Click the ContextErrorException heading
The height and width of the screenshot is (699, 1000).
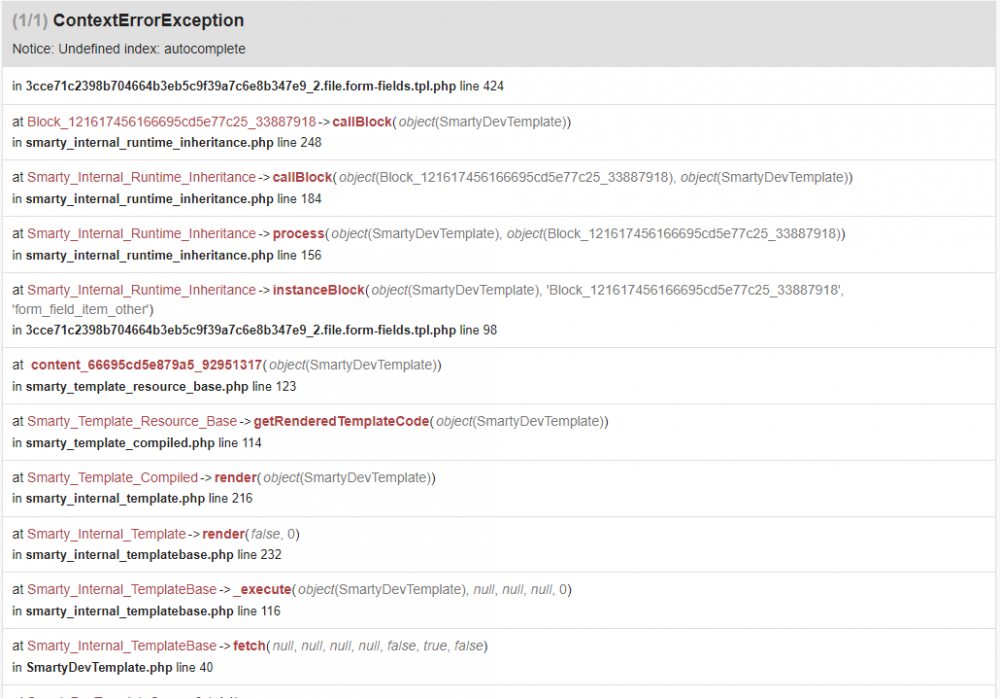tap(148, 20)
